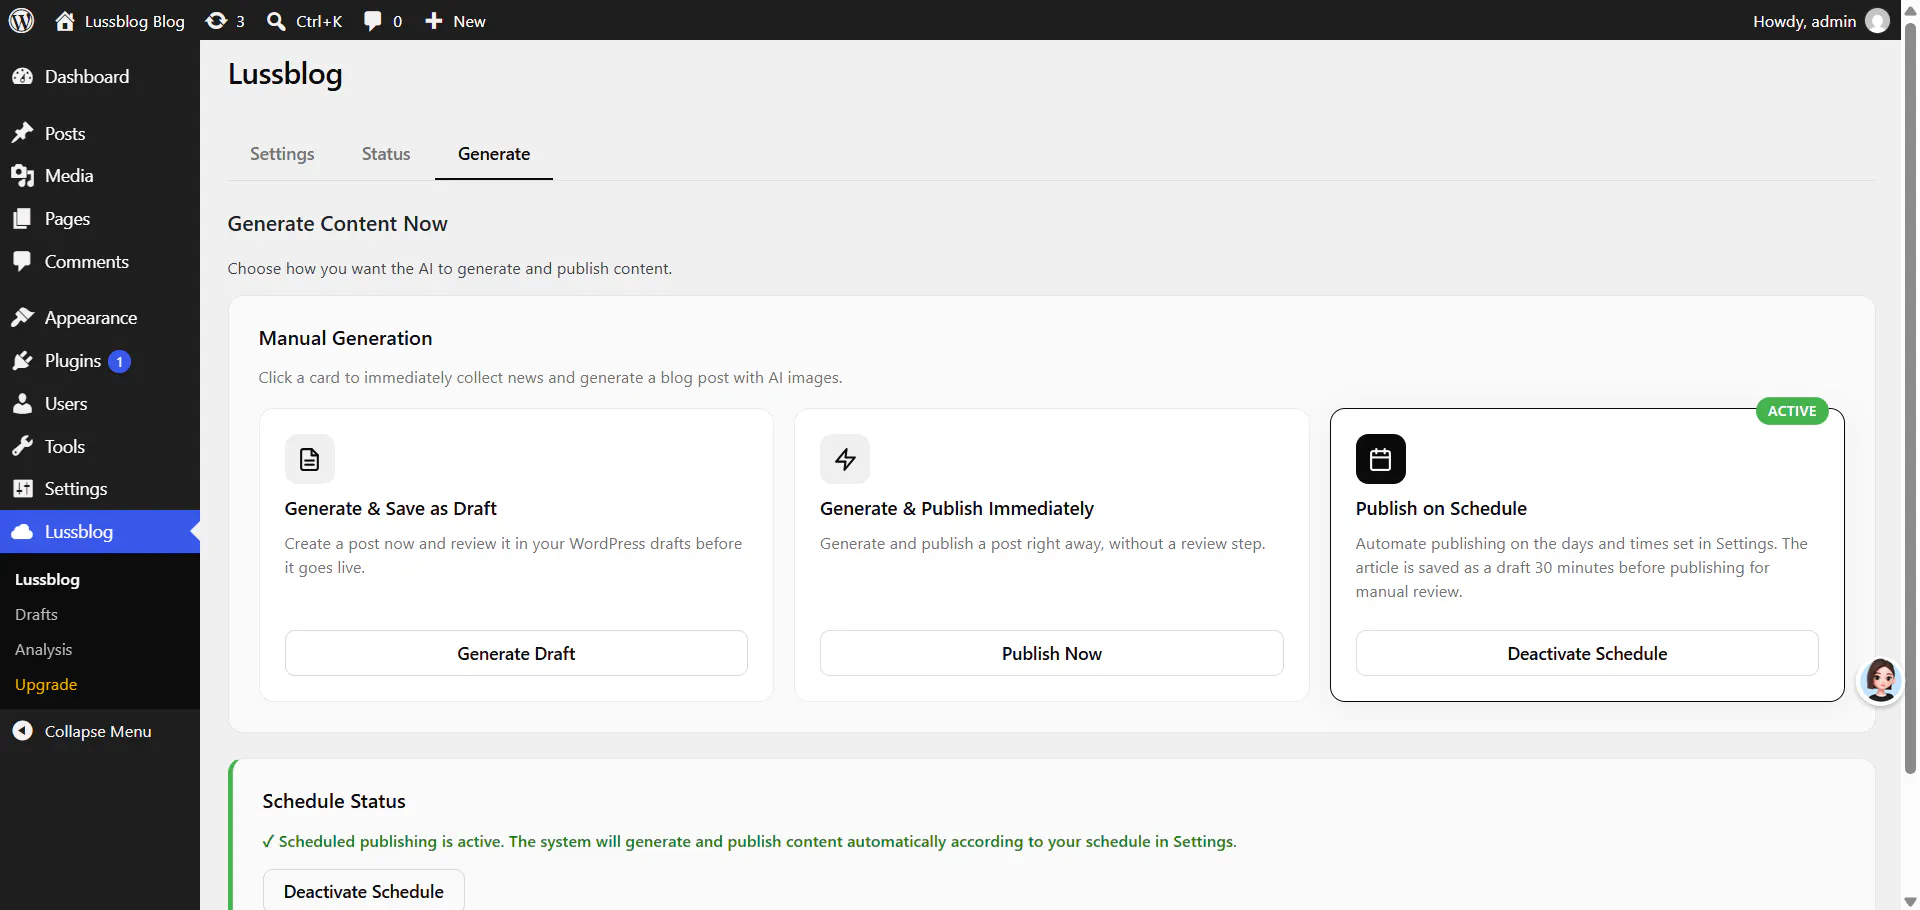
Task: Click the Lussblog cloud icon
Action: (x=22, y=532)
